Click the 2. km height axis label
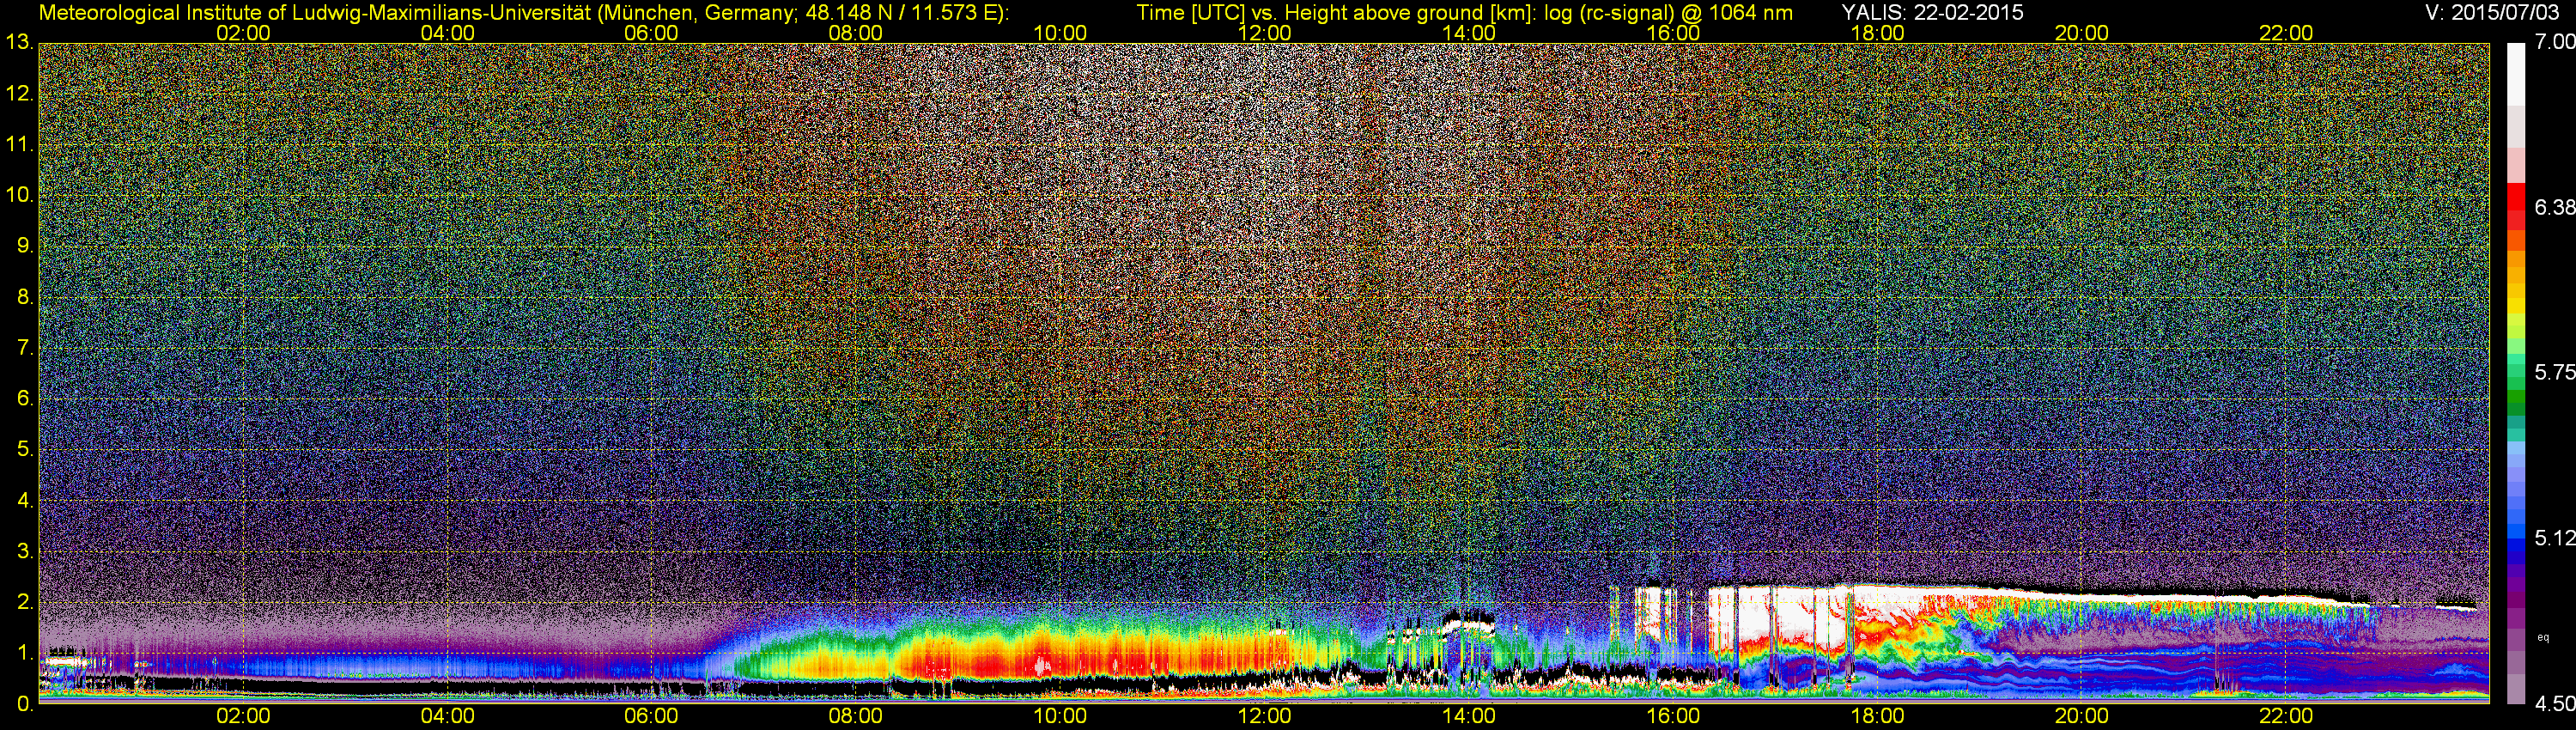 point(26,602)
